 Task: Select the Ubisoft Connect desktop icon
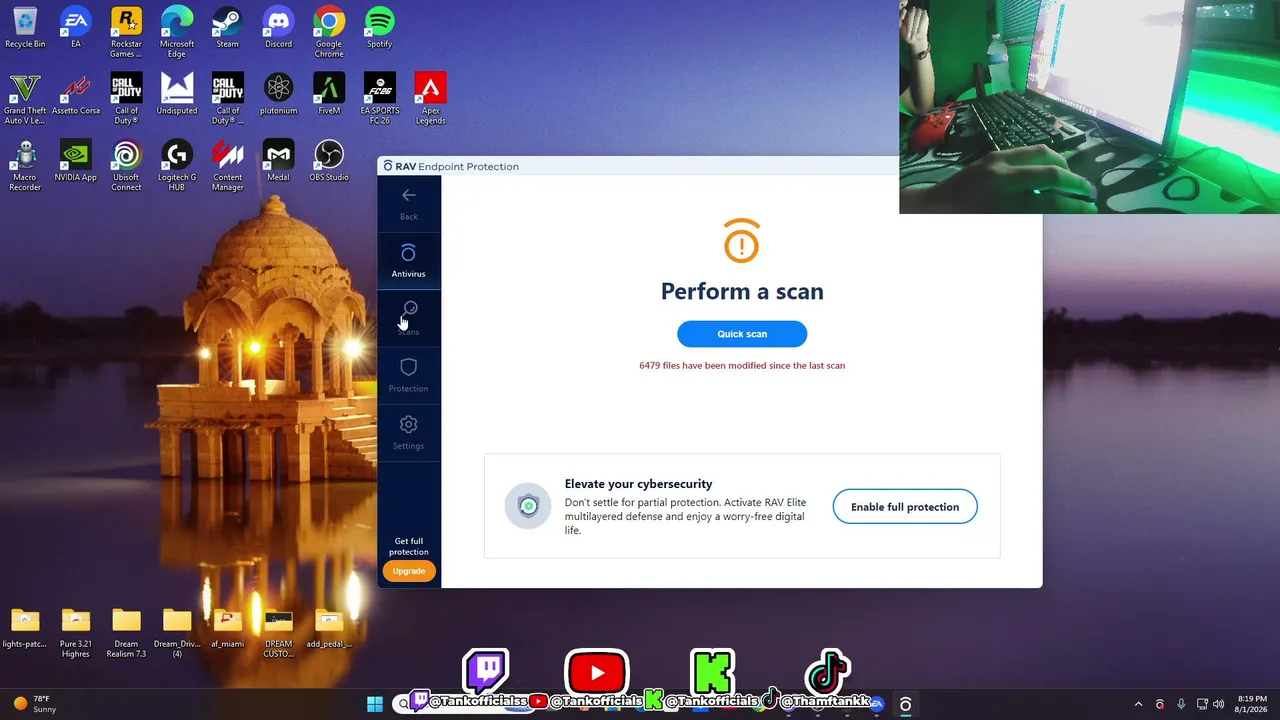click(126, 166)
